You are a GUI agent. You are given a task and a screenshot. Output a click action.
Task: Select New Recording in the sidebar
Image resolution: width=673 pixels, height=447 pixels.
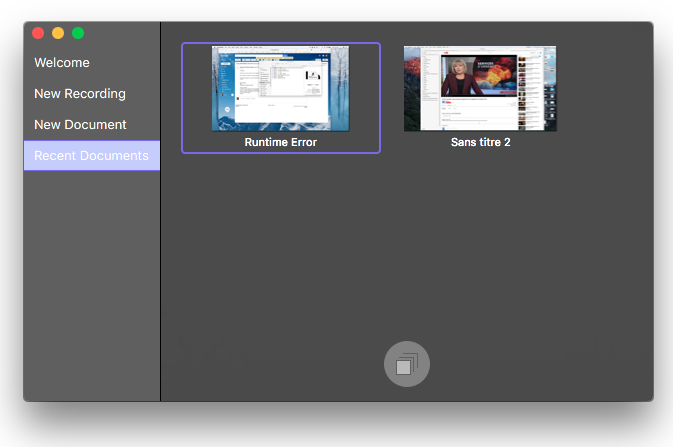click(80, 94)
